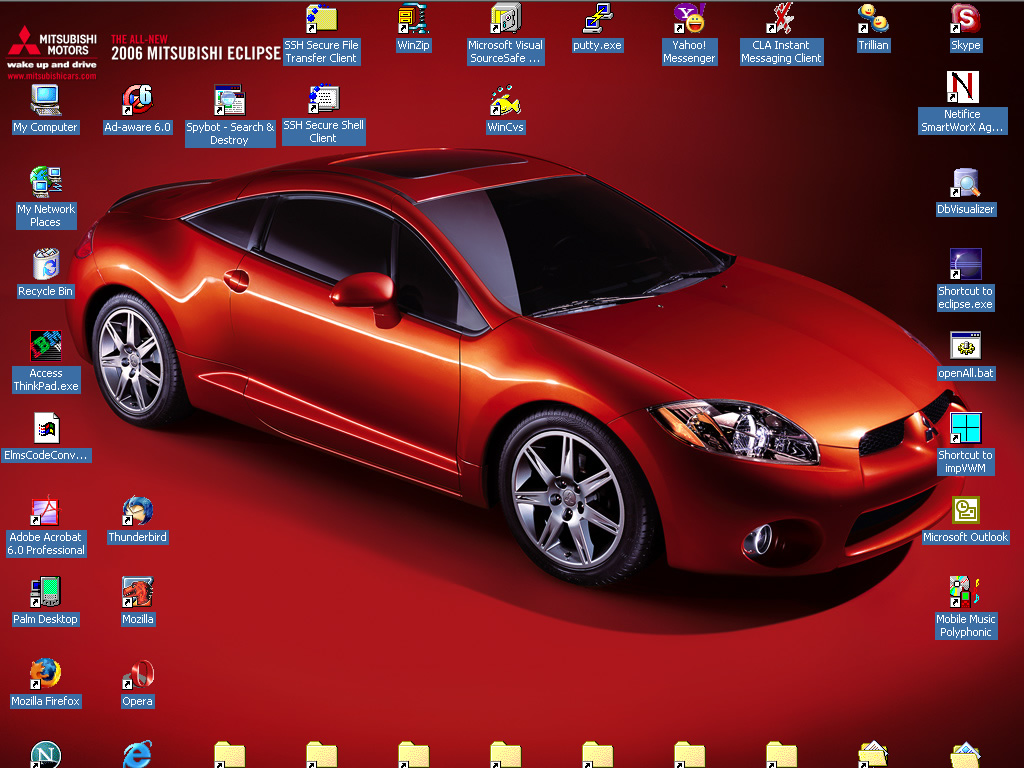Launch the Thunderbird mail shortcut
Viewport: 1024px width, 768px height.
pos(137,511)
